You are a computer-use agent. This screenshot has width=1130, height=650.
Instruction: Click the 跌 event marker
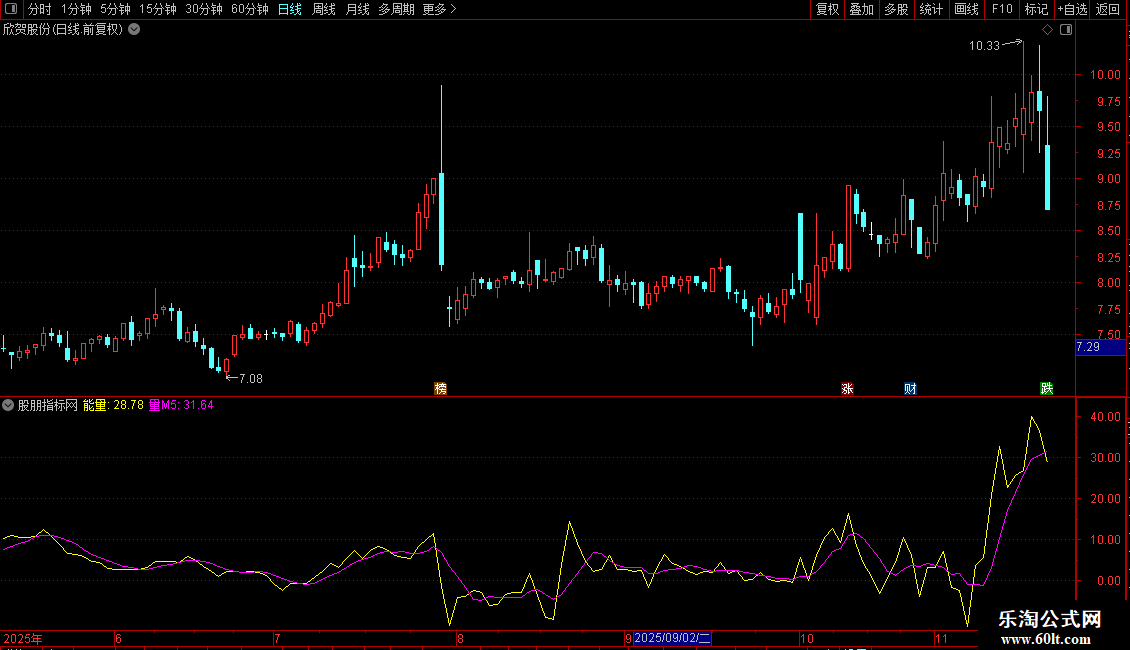click(x=1047, y=388)
